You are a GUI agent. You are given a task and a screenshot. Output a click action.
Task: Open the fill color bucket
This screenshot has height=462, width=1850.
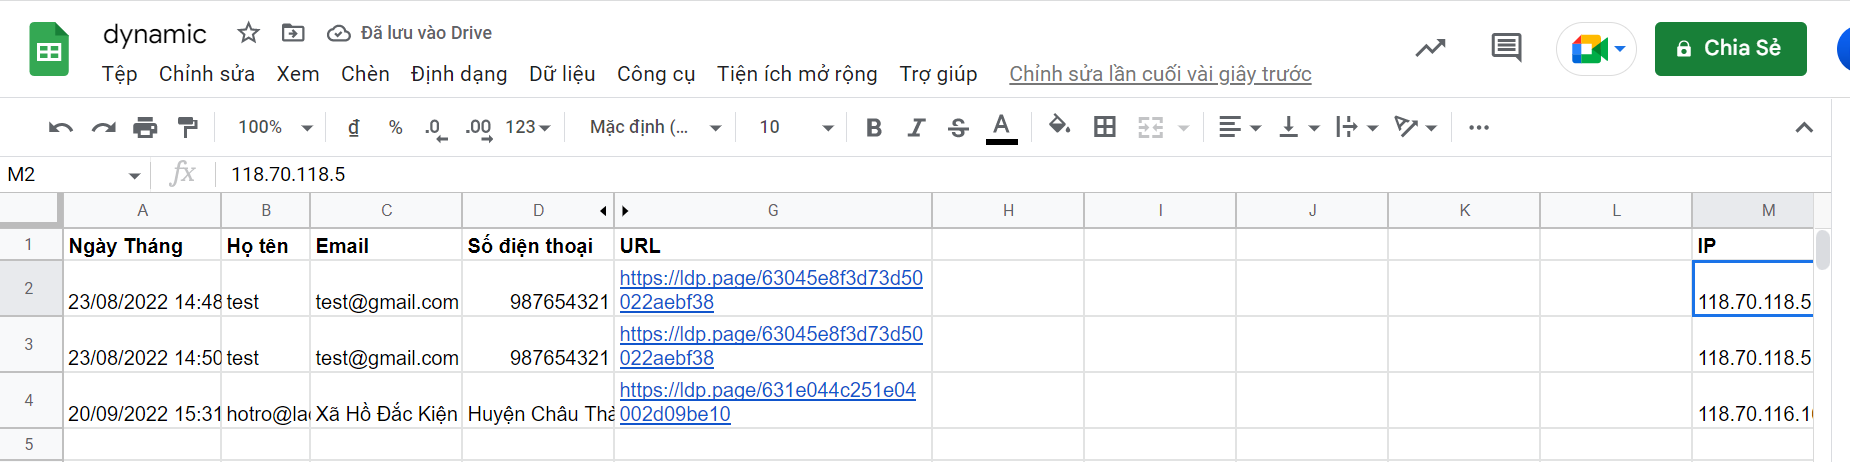[1059, 127]
